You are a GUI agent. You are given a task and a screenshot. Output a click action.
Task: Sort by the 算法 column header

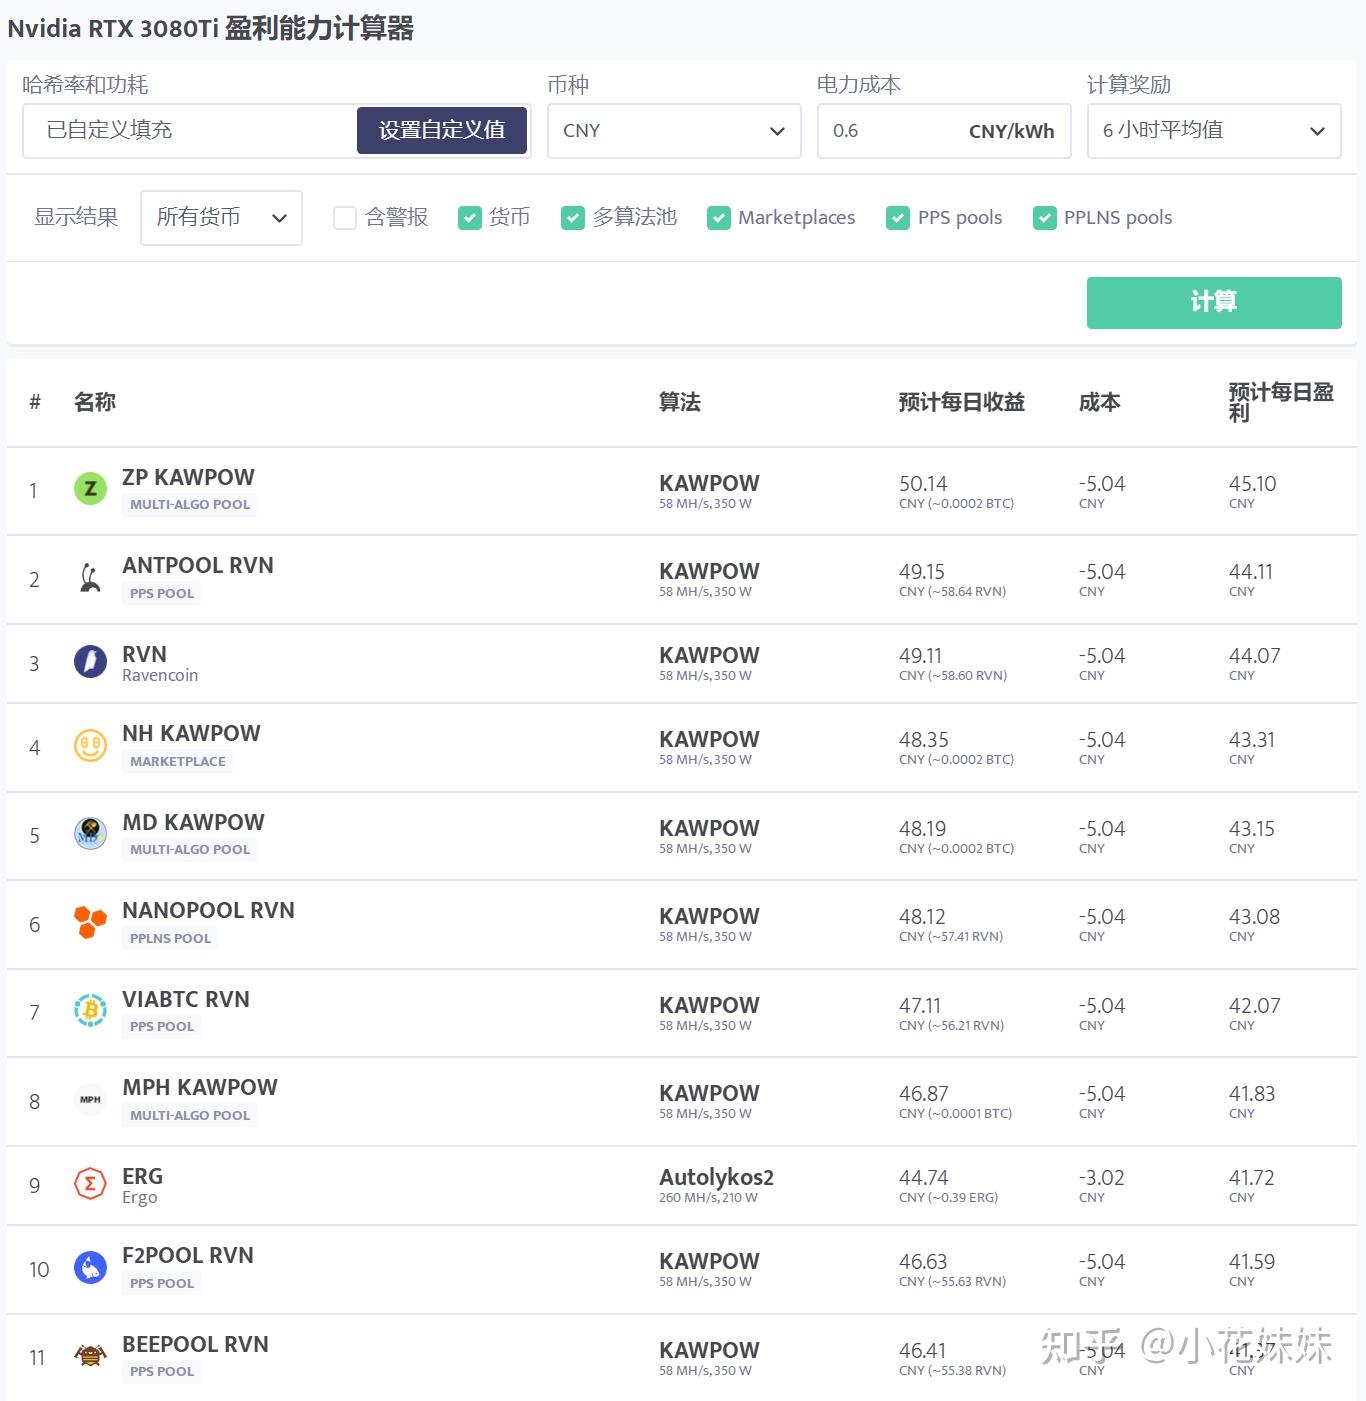(x=680, y=402)
